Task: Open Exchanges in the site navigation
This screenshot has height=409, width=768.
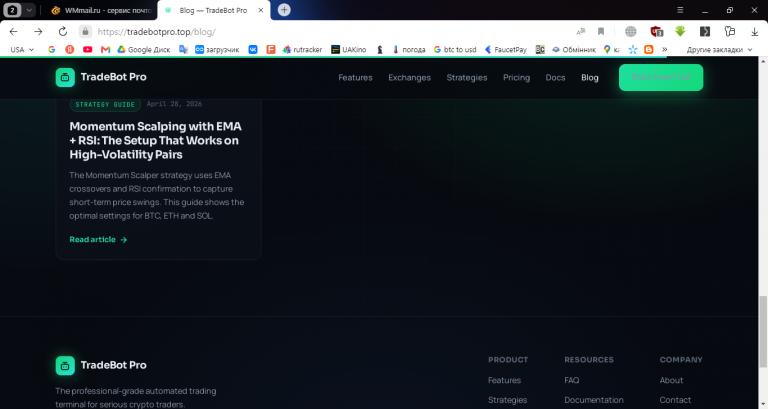Action: 409,77
